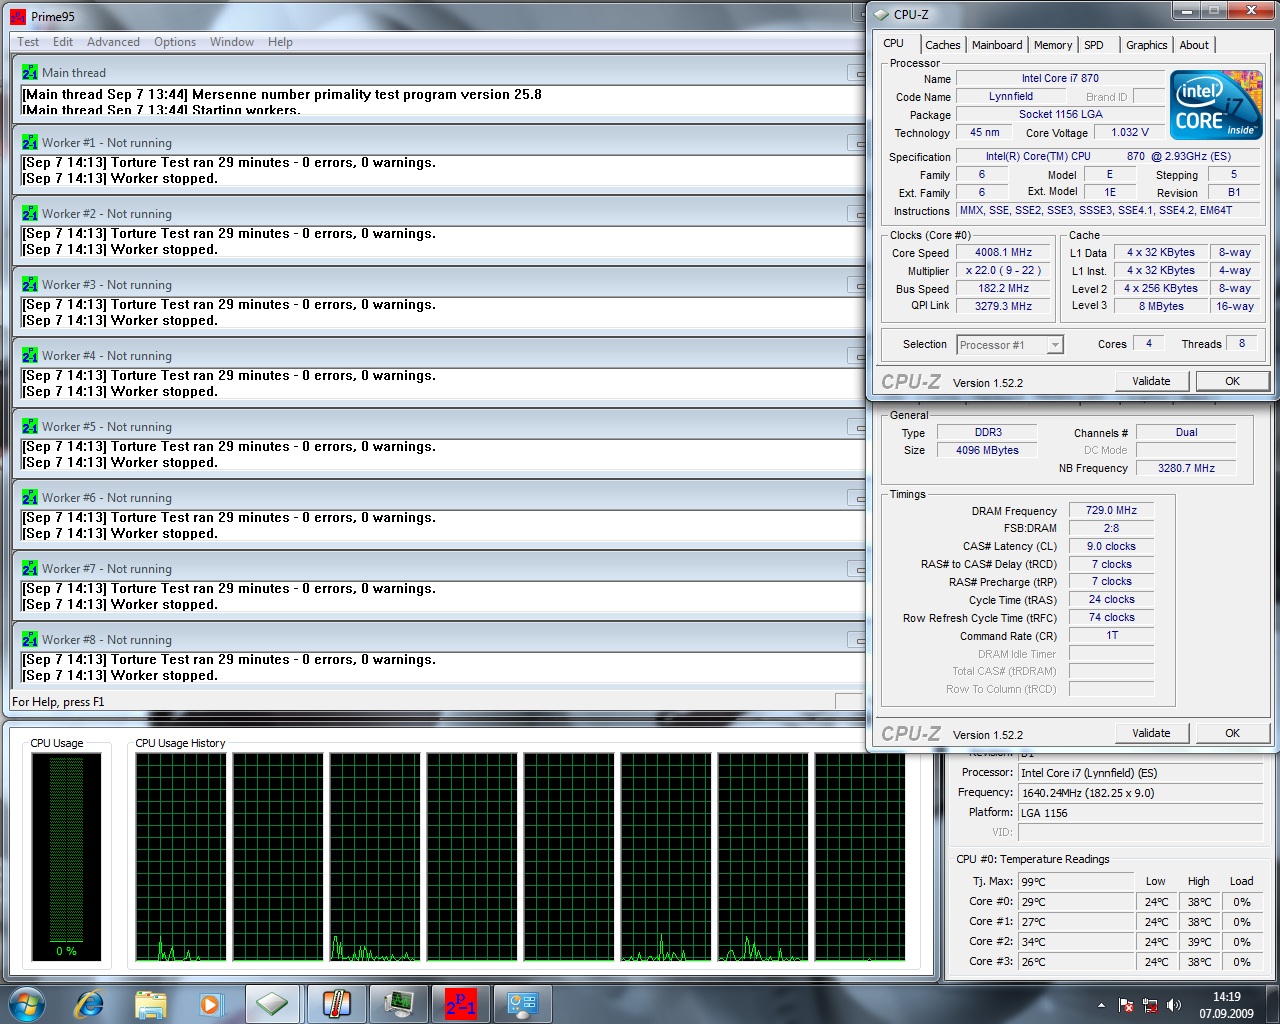Switch to the About tab
The width and height of the screenshot is (1280, 1024).
tap(1194, 45)
